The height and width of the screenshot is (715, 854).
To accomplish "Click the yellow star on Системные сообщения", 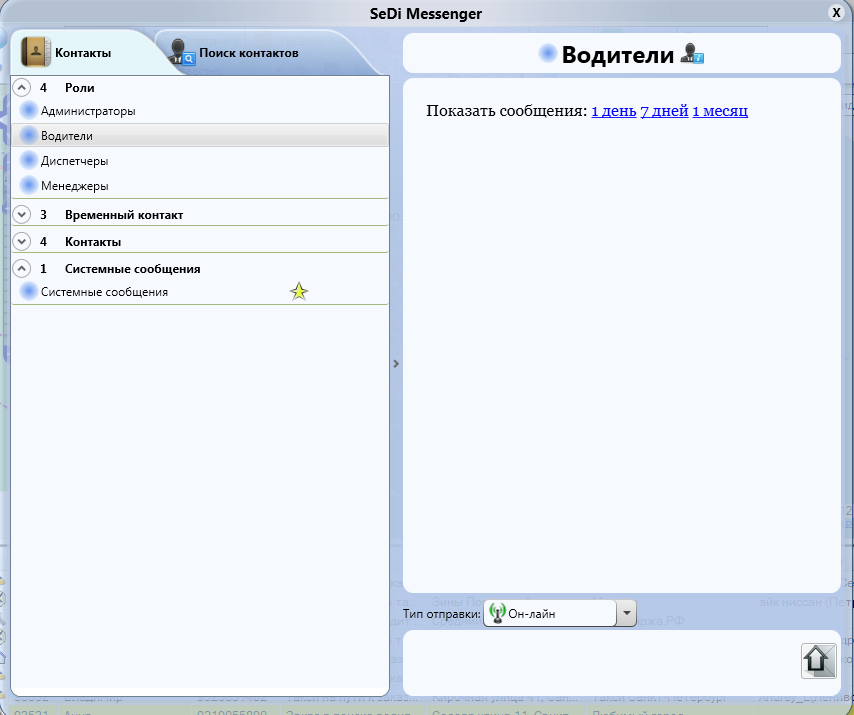I will [299, 292].
